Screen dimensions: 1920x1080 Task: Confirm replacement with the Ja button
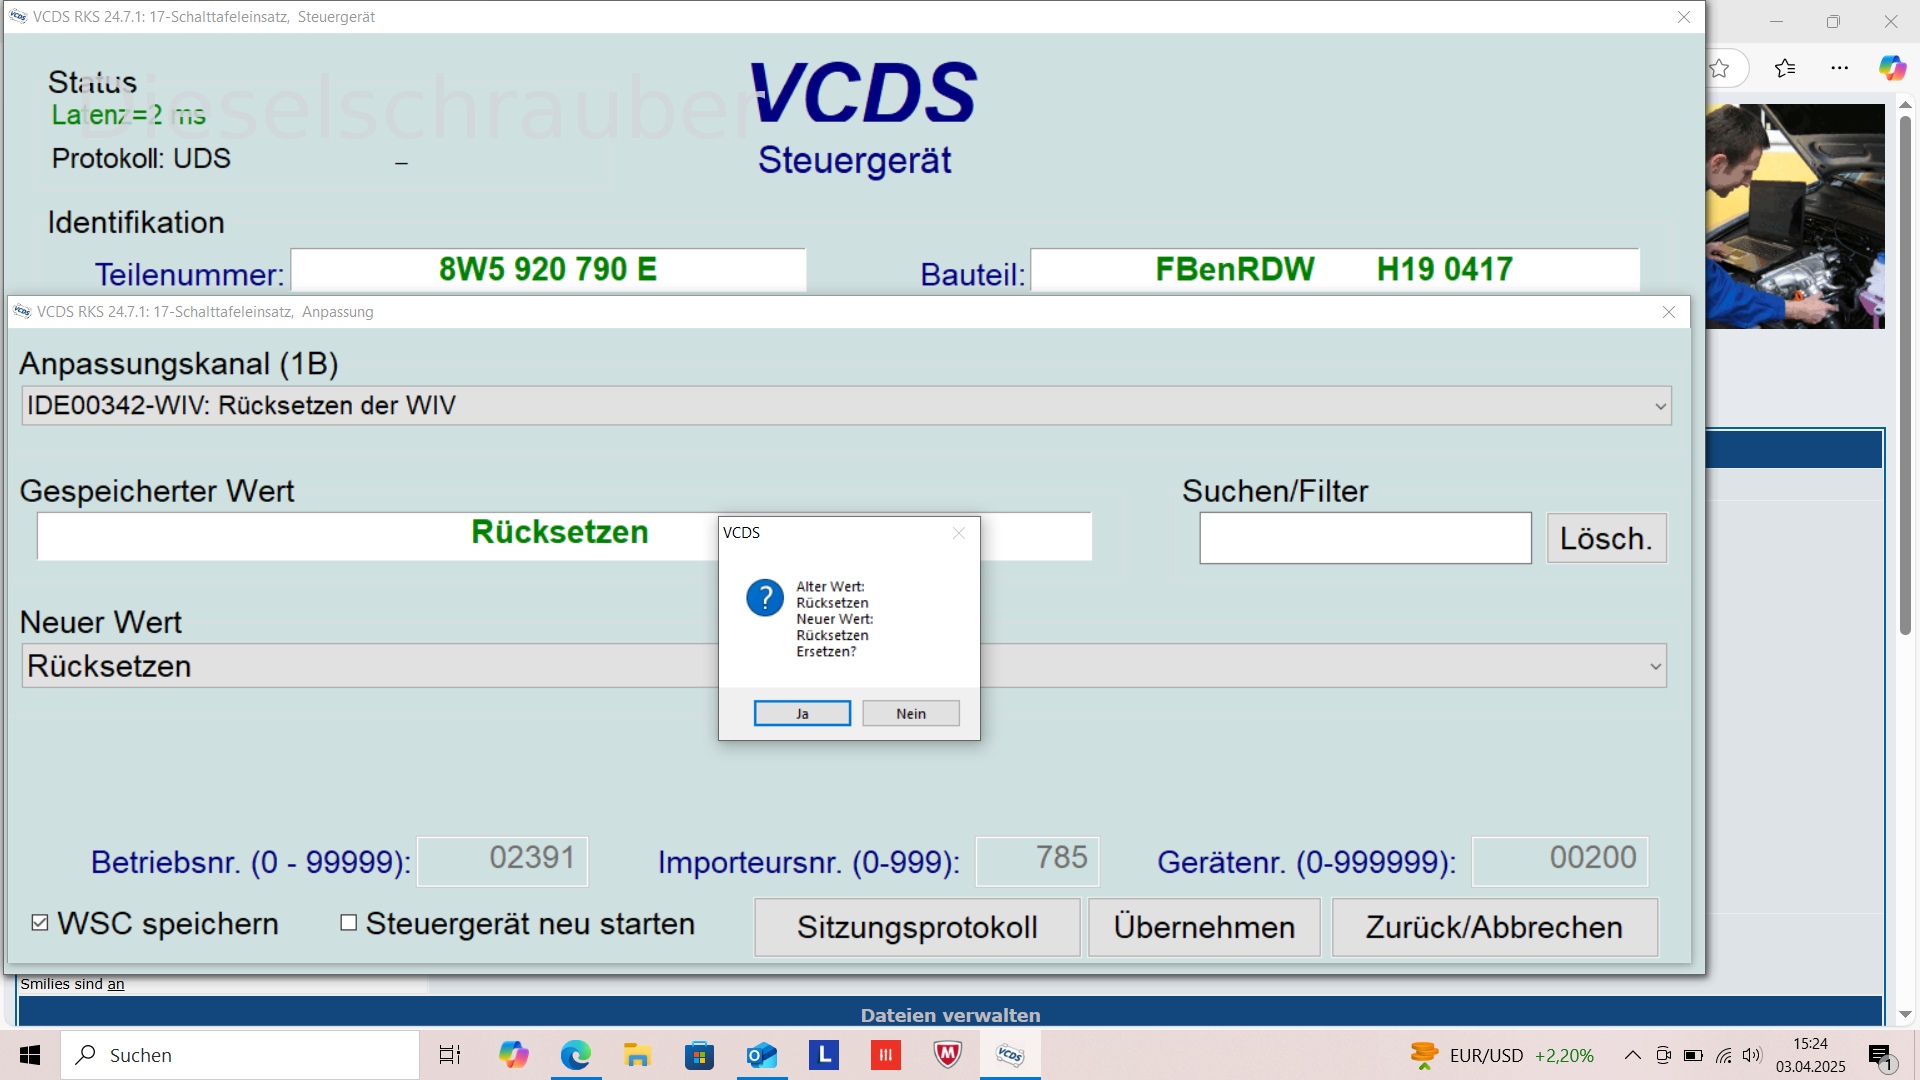click(802, 713)
